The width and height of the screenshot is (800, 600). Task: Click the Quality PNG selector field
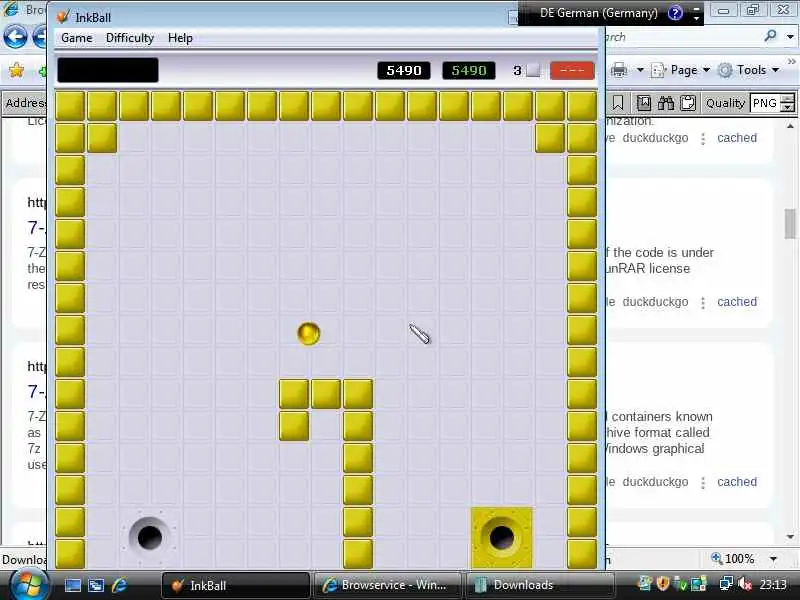tap(766, 104)
